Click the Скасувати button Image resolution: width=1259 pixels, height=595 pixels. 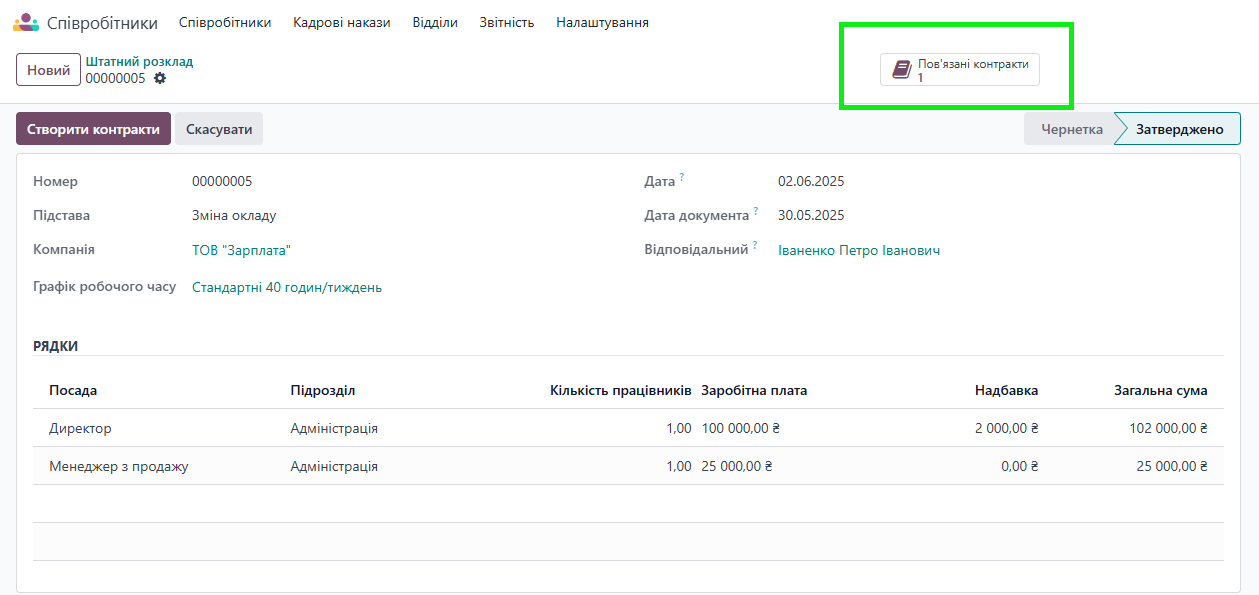click(219, 129)
